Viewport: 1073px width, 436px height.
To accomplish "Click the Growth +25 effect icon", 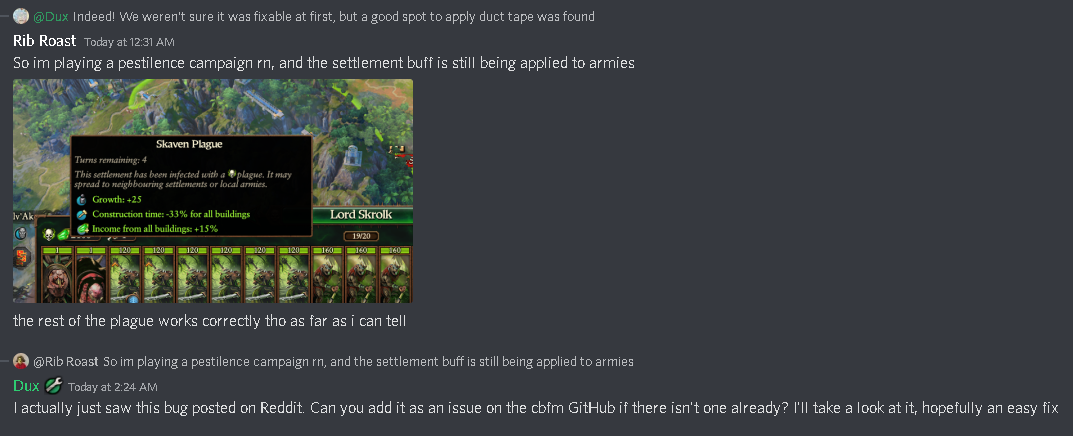I will (x=82, y=200).
